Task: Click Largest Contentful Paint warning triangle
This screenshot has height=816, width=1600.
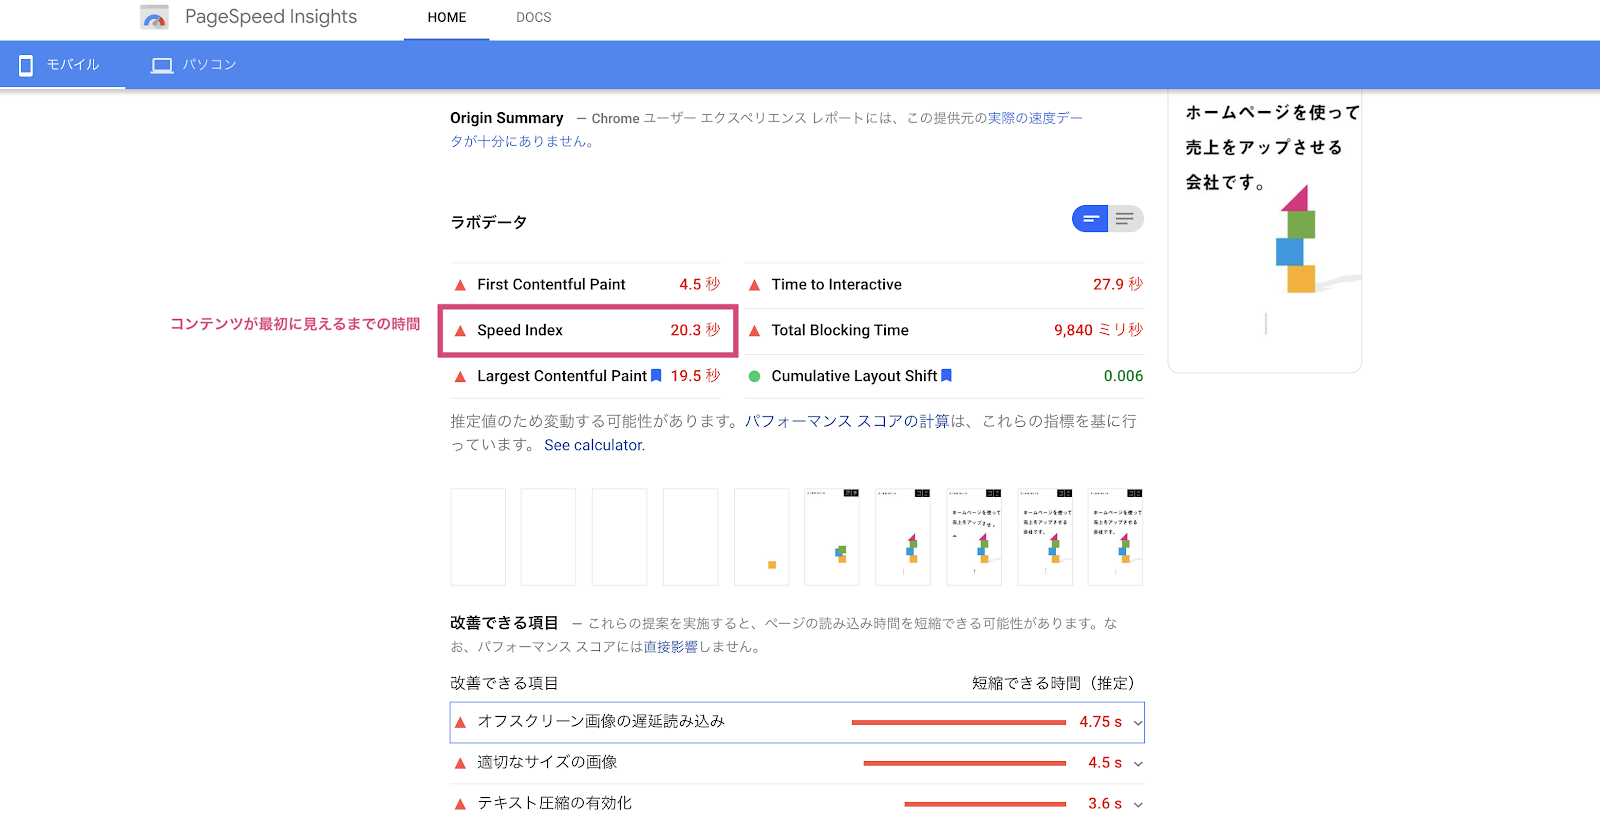Action: click(x=460, y=377)
